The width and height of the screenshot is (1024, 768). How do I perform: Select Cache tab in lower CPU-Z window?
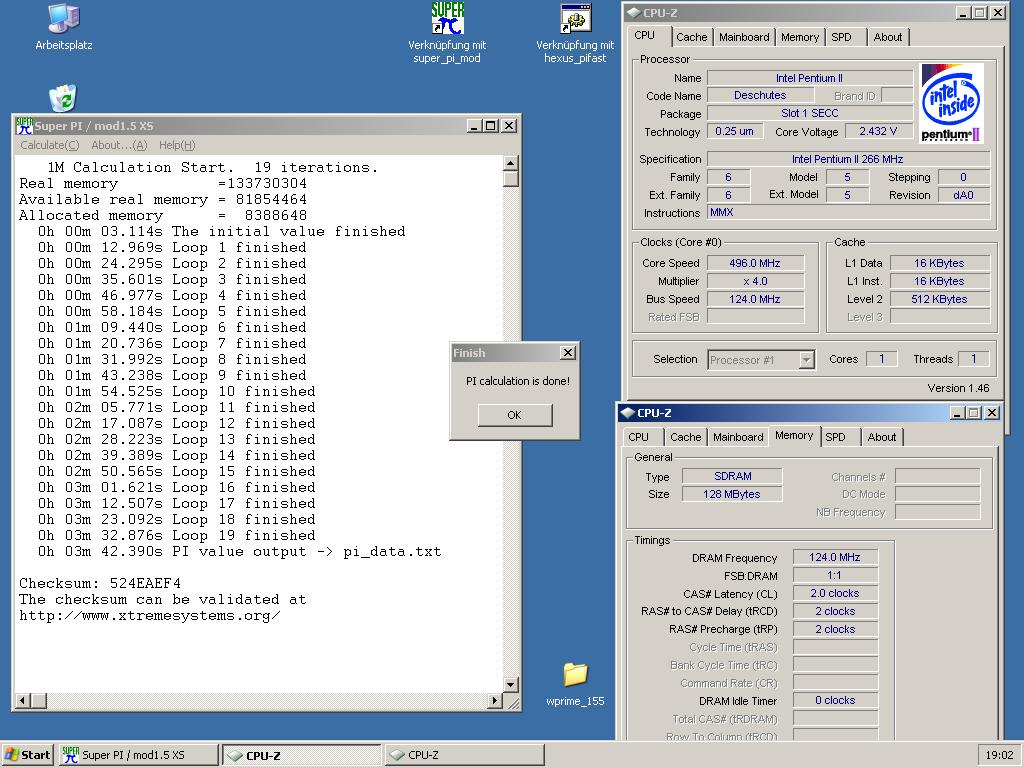tap(686, 437)
